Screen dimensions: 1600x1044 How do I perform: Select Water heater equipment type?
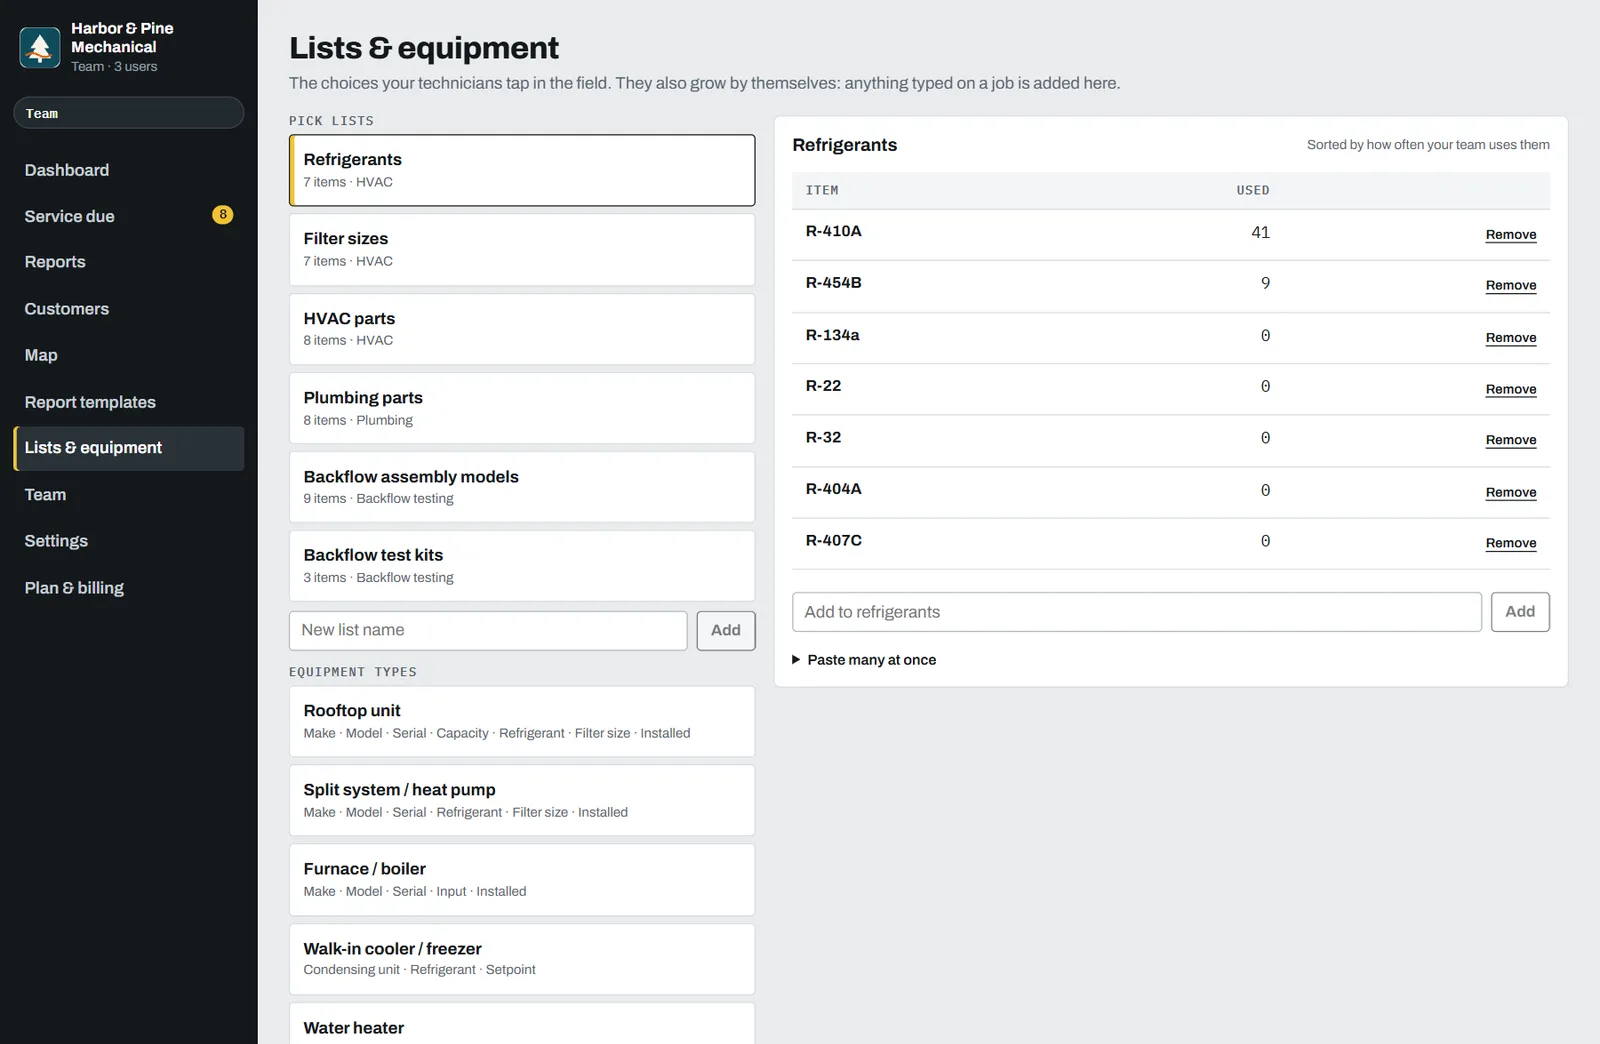click(x=522, y=1024)
